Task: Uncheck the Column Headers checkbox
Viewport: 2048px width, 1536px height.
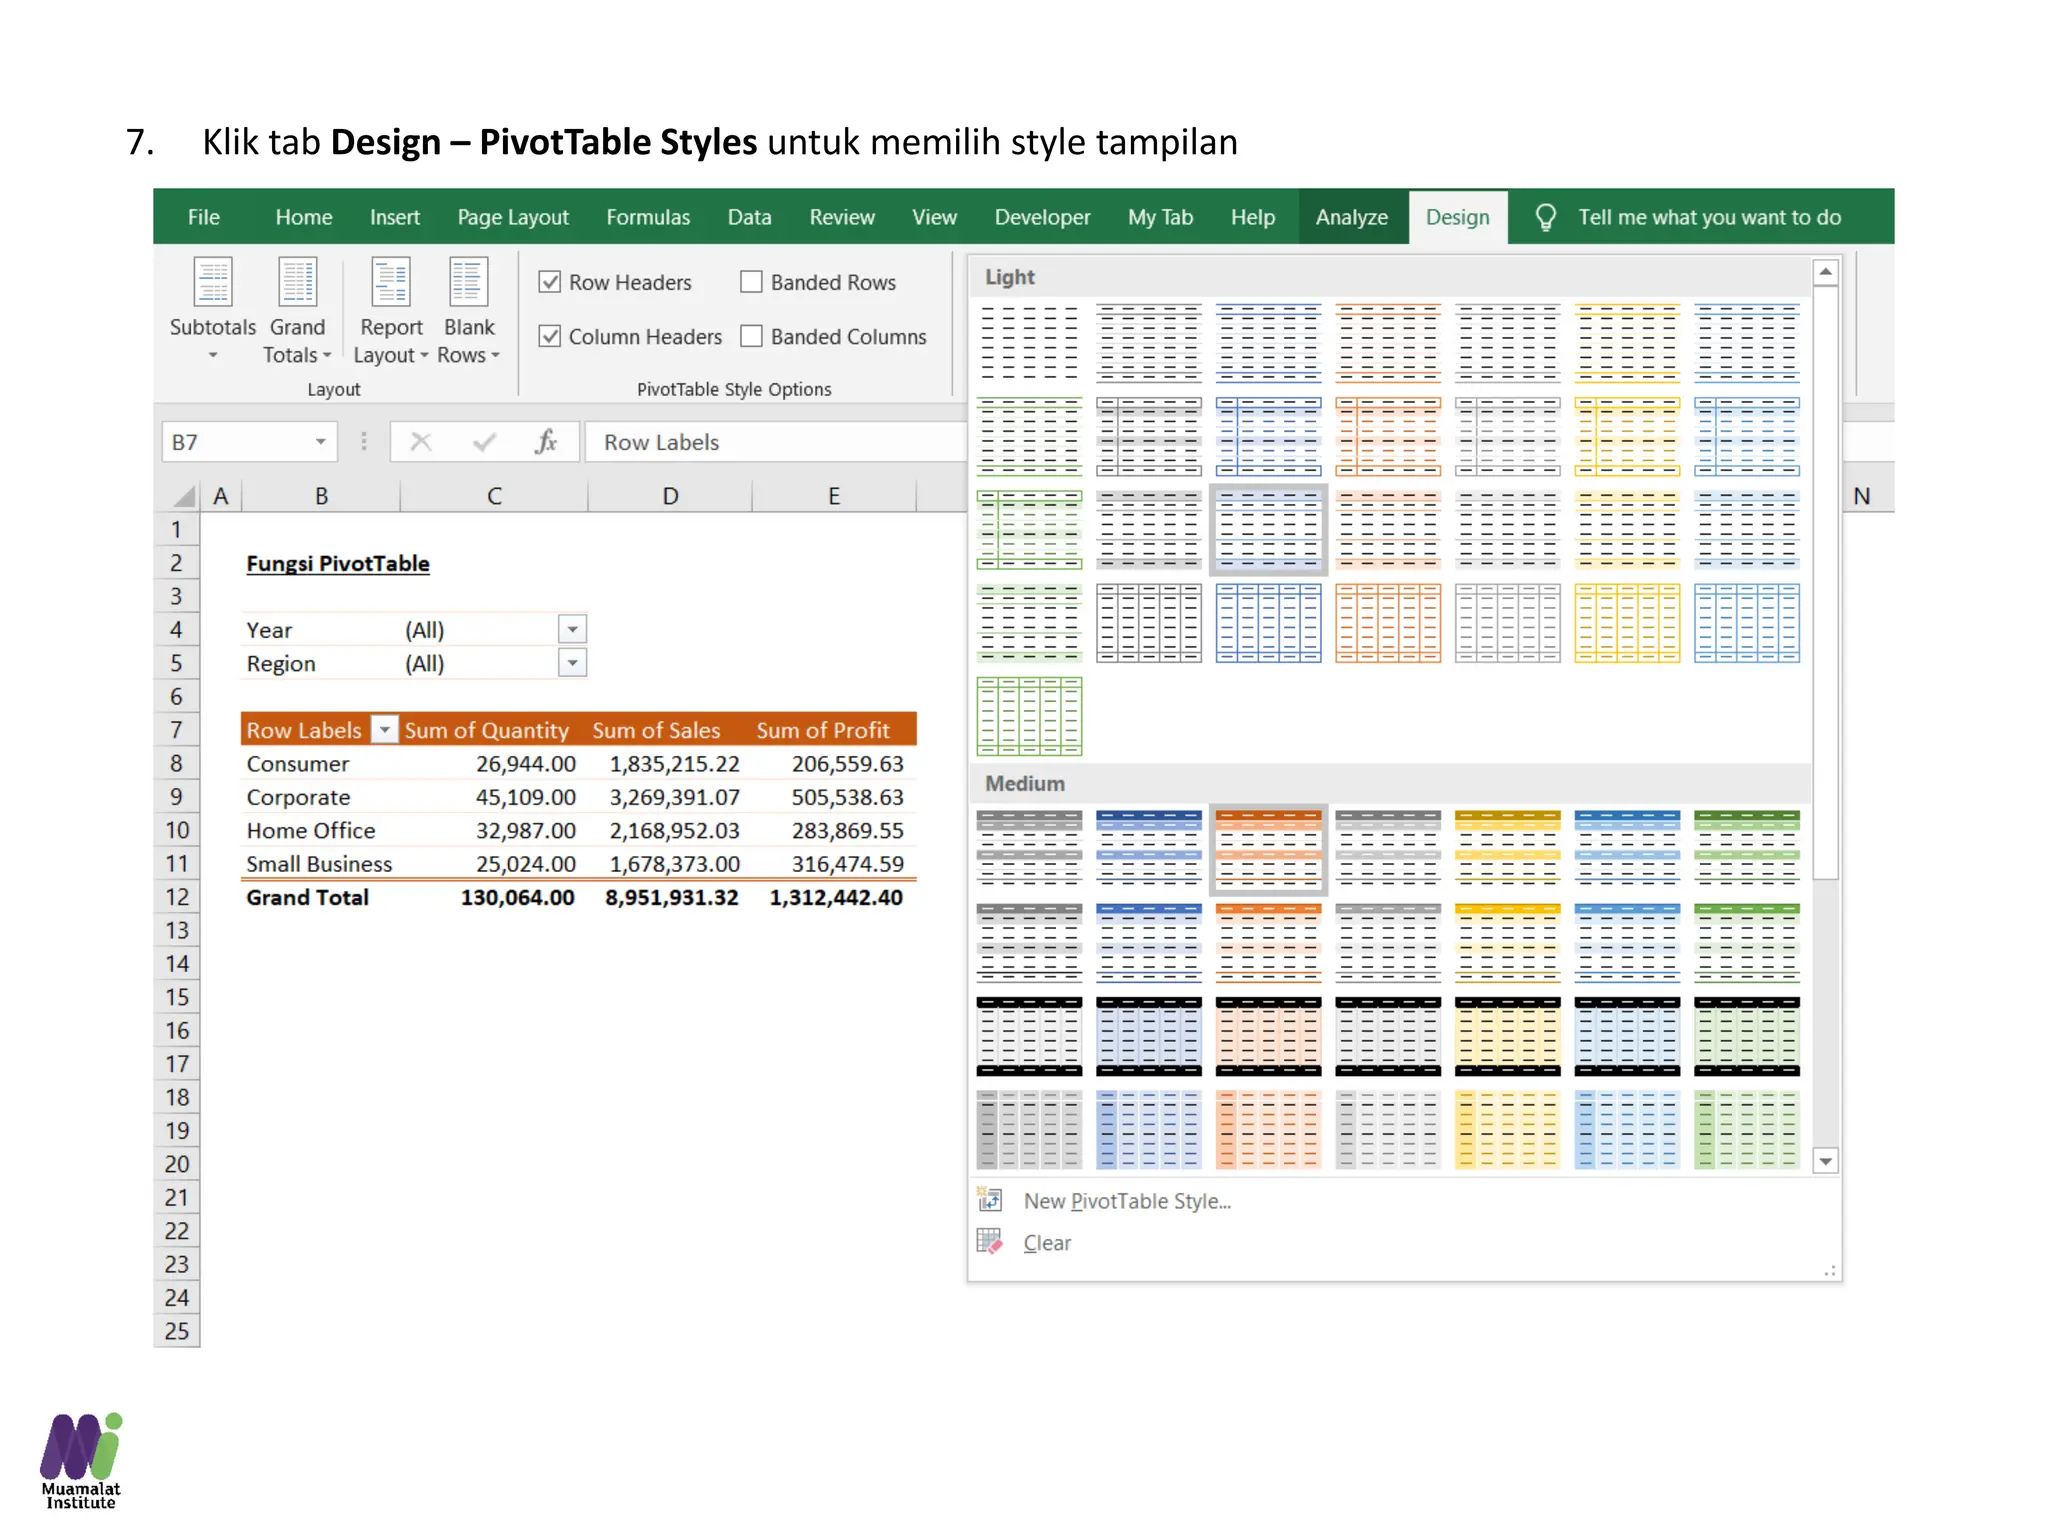Action: pyautogui.click(x=550, y=336)
